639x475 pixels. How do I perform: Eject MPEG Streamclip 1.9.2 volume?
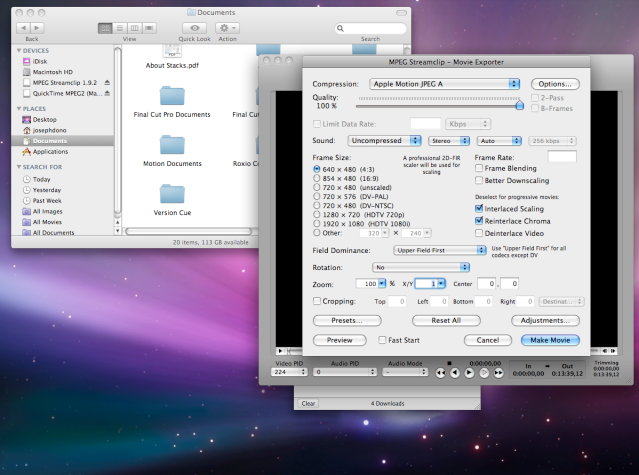(x=107, y=83)
